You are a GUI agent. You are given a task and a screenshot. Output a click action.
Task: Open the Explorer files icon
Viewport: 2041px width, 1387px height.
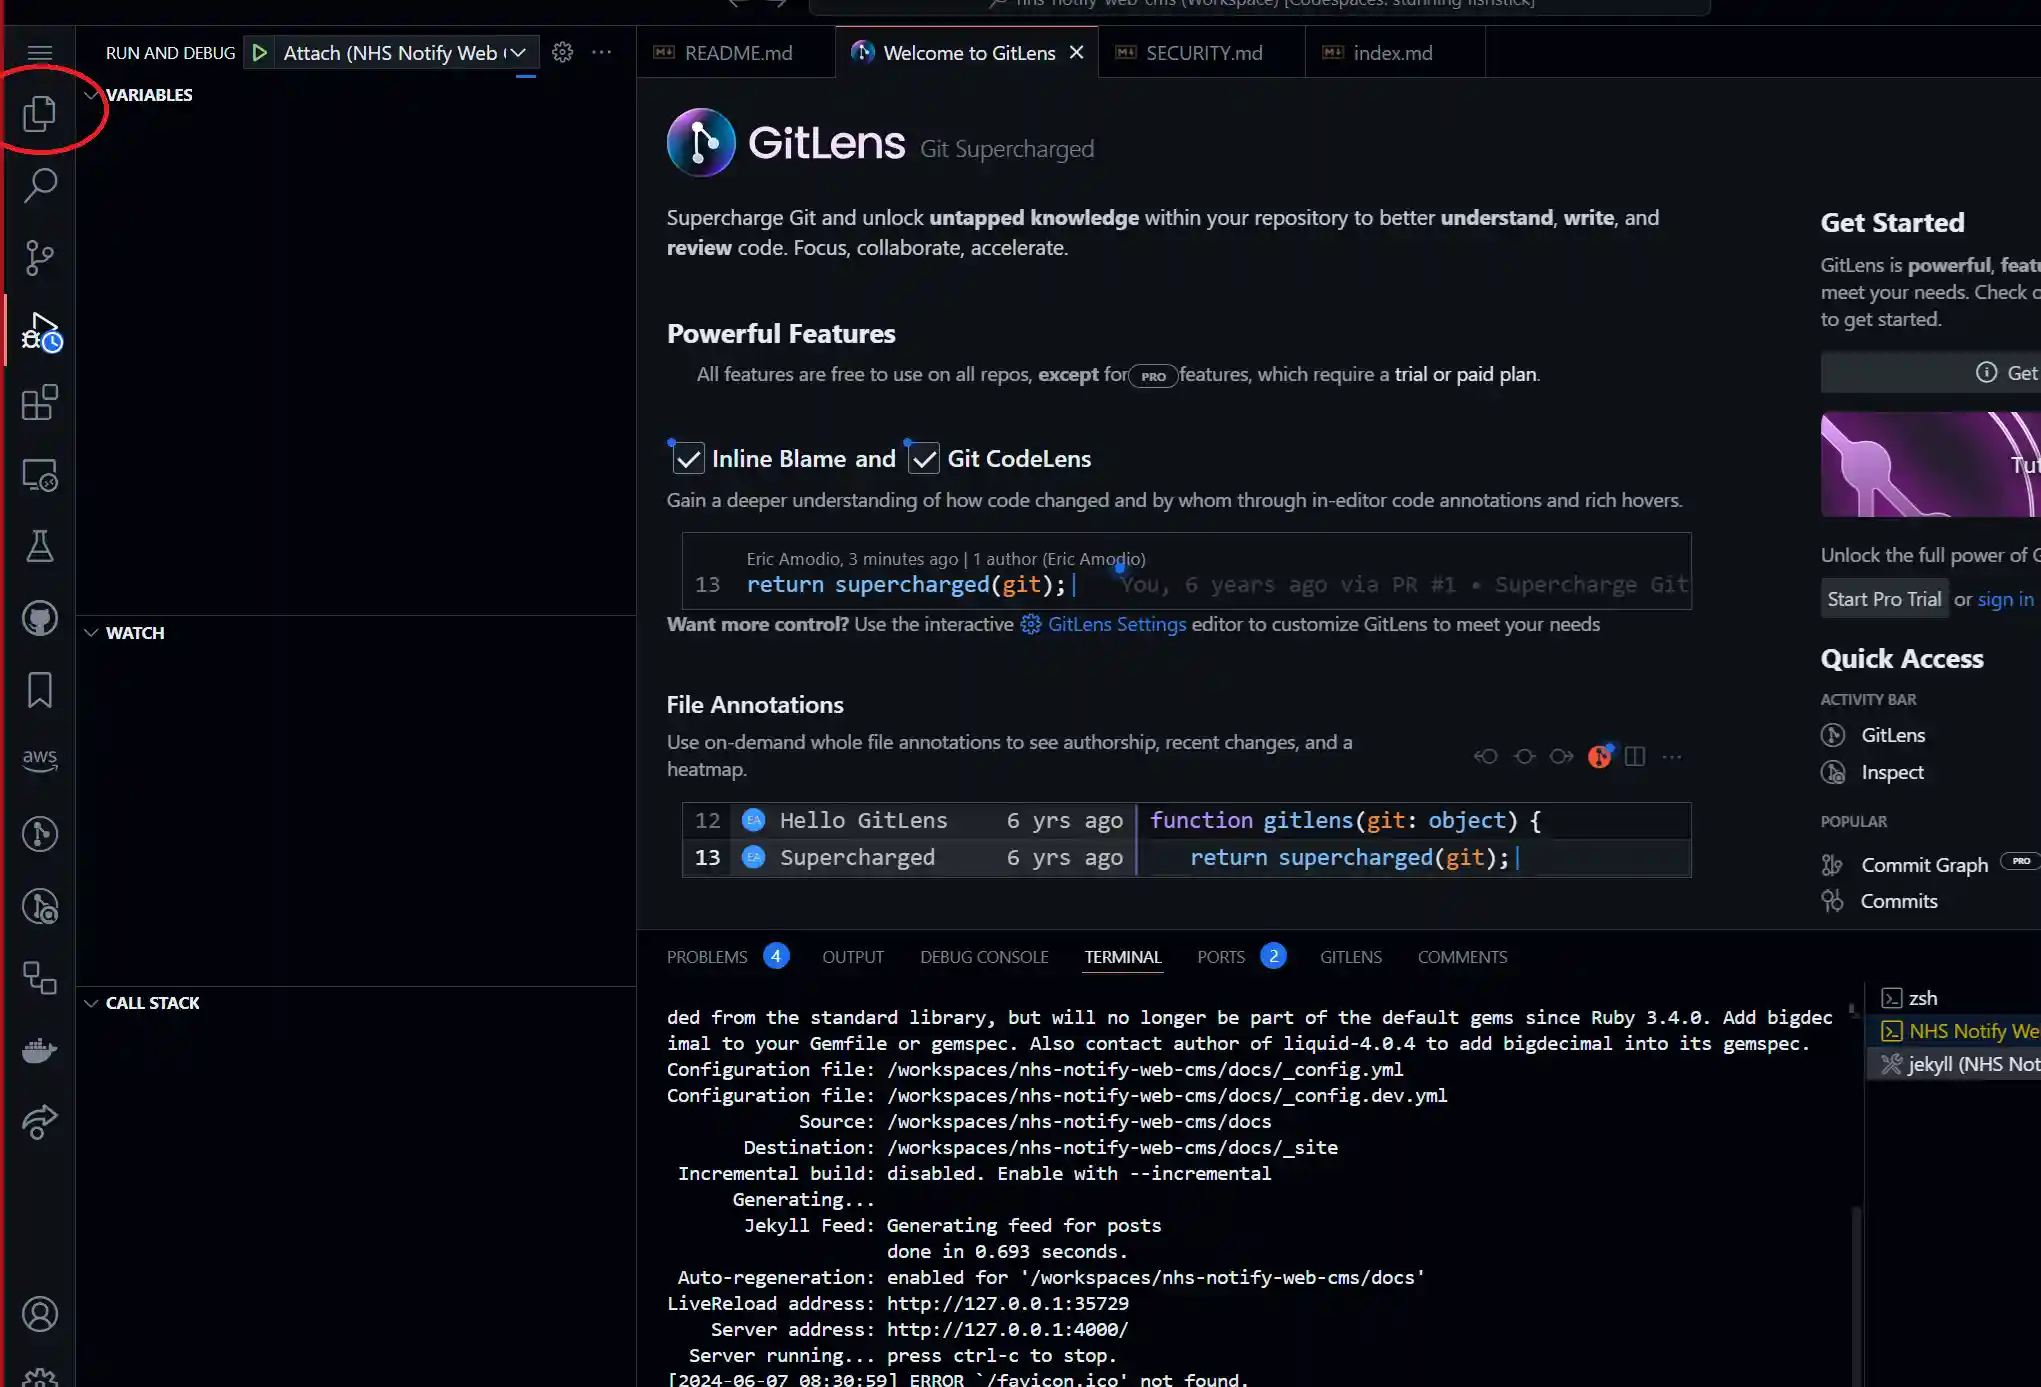point(40,113)
